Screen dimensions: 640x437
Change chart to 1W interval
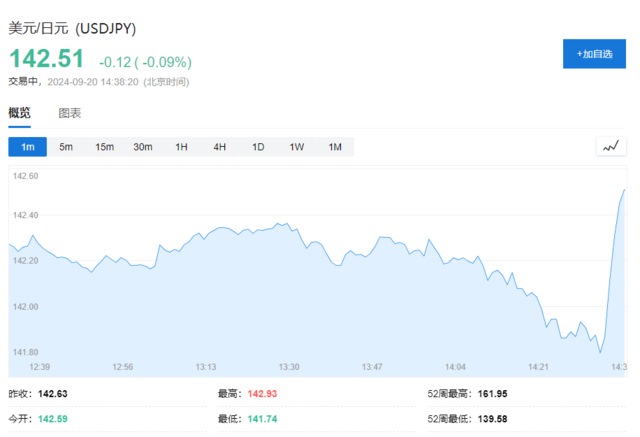[296, 147]
